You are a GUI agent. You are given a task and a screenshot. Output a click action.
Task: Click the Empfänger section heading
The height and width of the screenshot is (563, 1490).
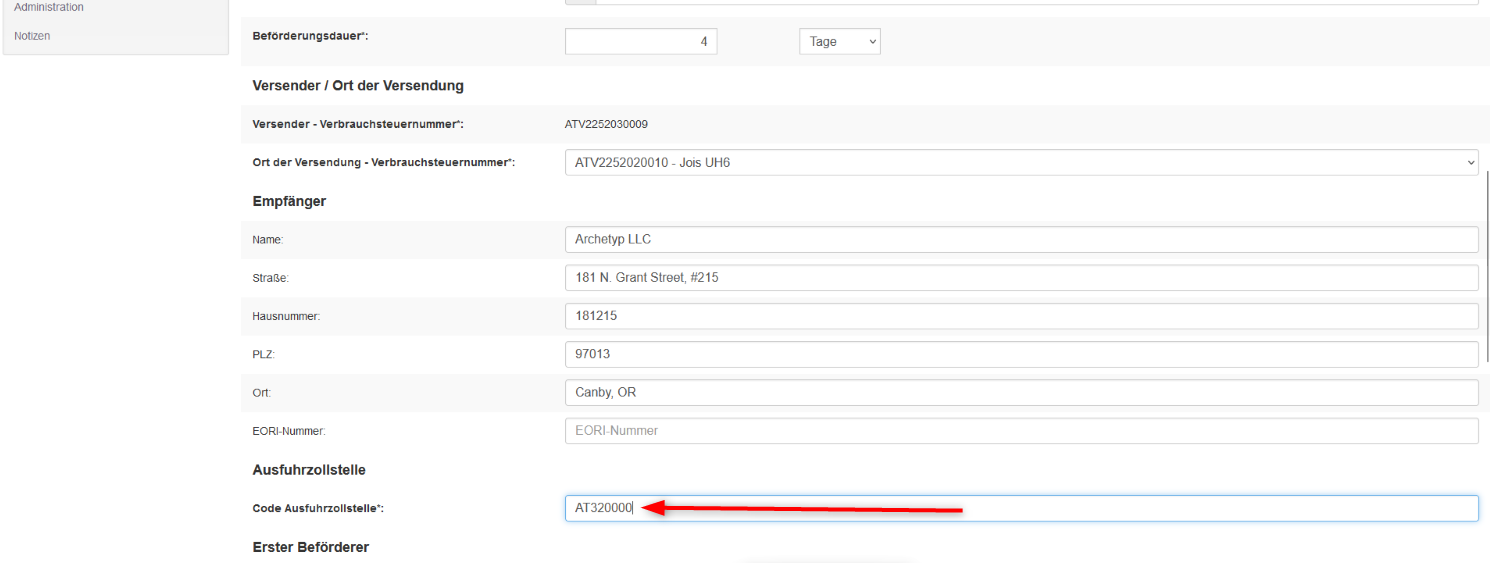[289, 201]
